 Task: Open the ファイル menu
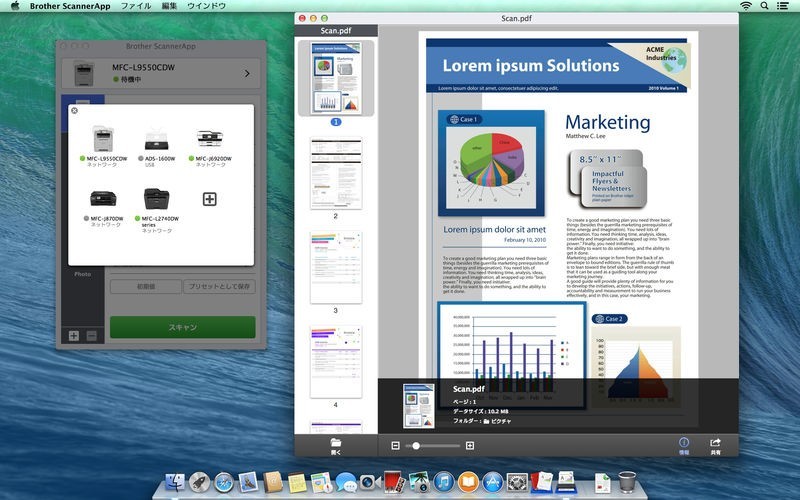click(x=136, y=6)
